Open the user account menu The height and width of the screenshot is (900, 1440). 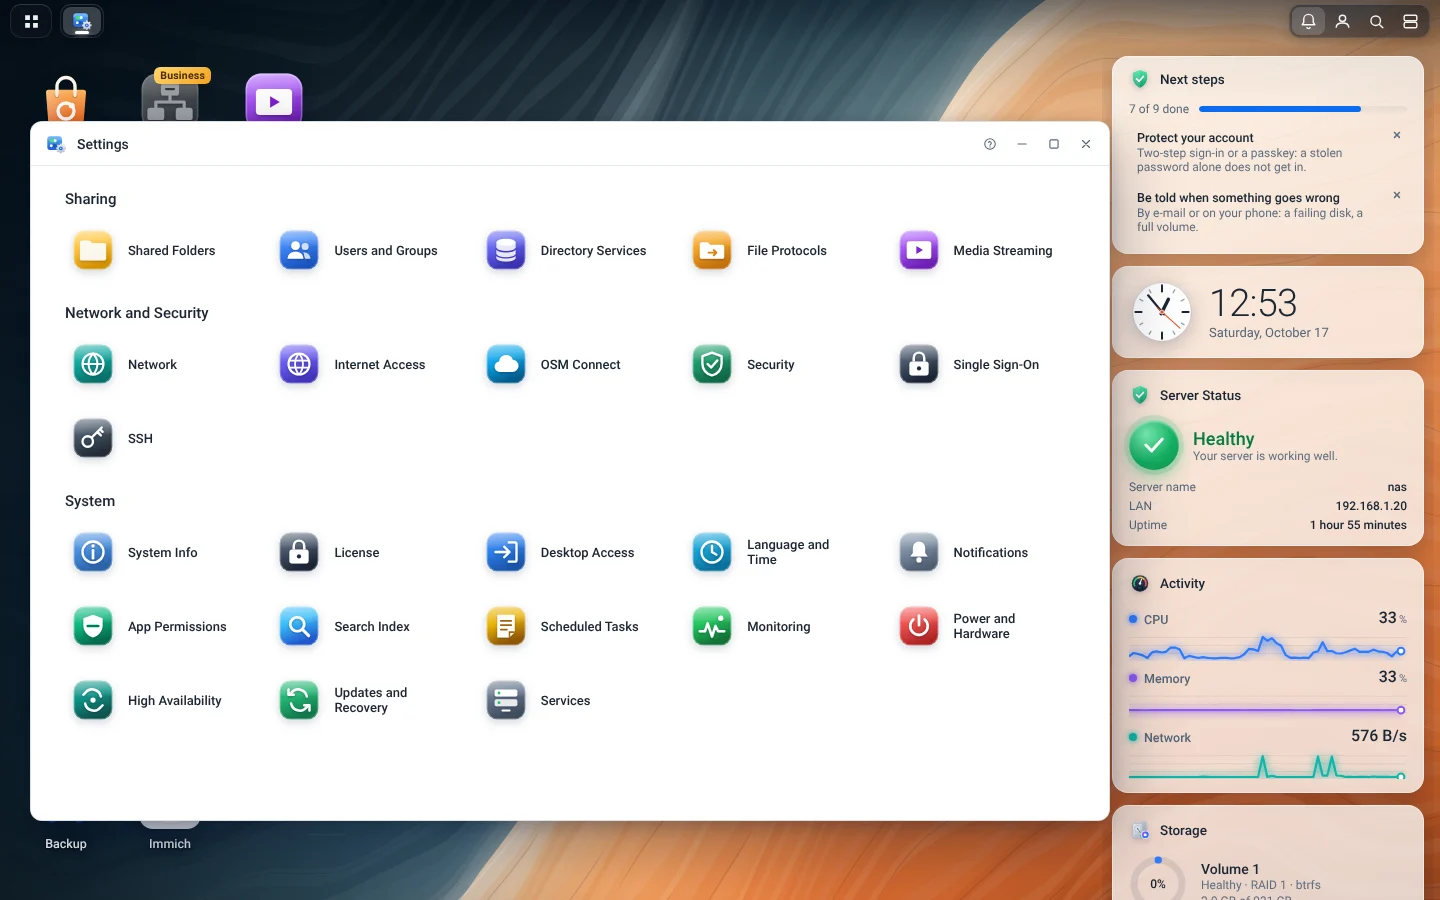pyautogui.click(x=1343, y=21)
